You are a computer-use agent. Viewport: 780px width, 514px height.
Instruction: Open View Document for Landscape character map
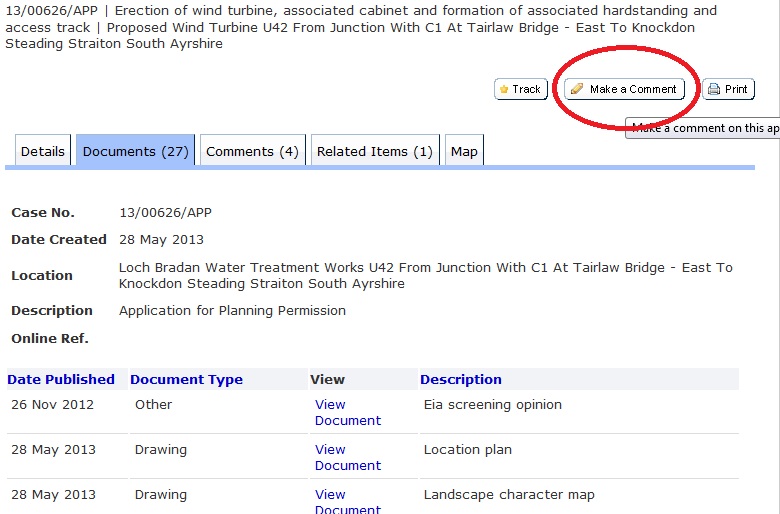pyautogui.click(x=347, y=502)
